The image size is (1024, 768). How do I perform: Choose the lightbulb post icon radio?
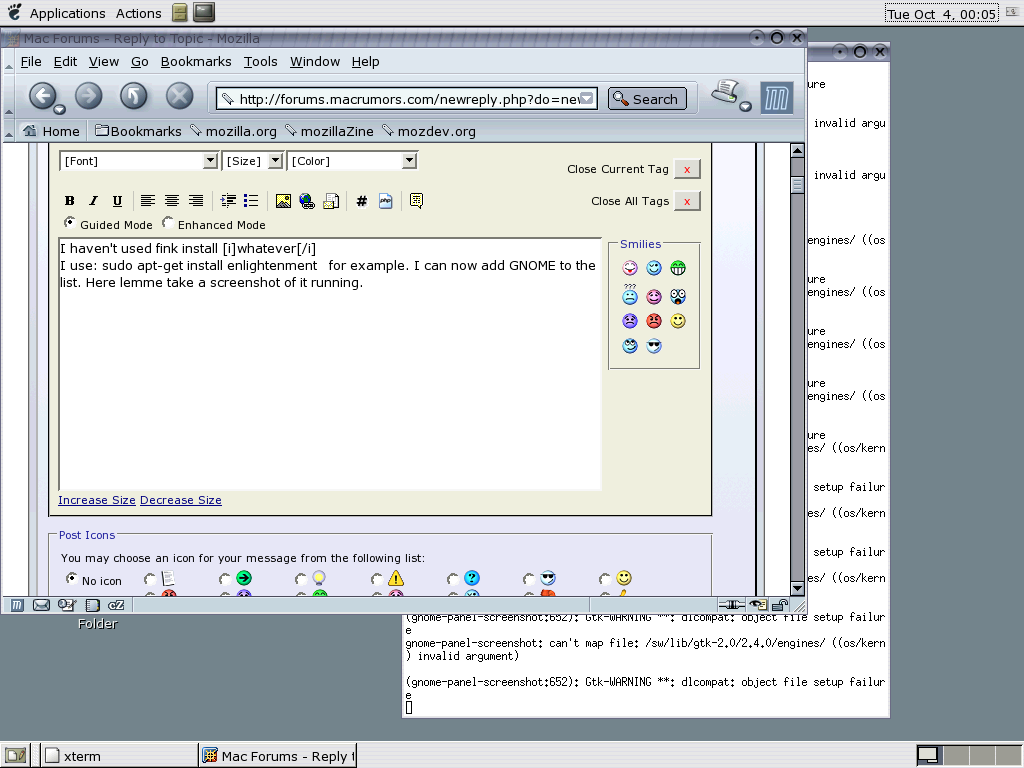[x=301, y=579]
